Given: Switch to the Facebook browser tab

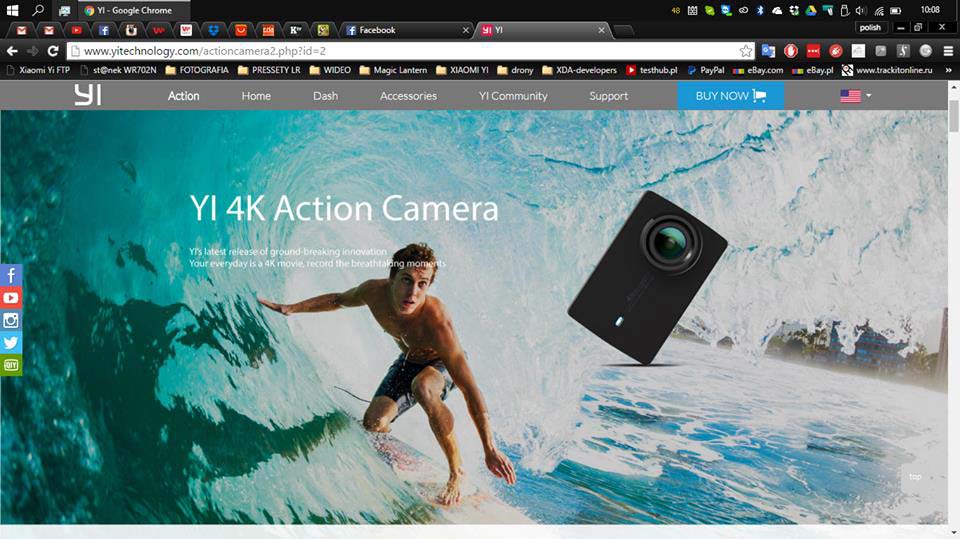Looking at the screenshot, I should pos(404,30).
